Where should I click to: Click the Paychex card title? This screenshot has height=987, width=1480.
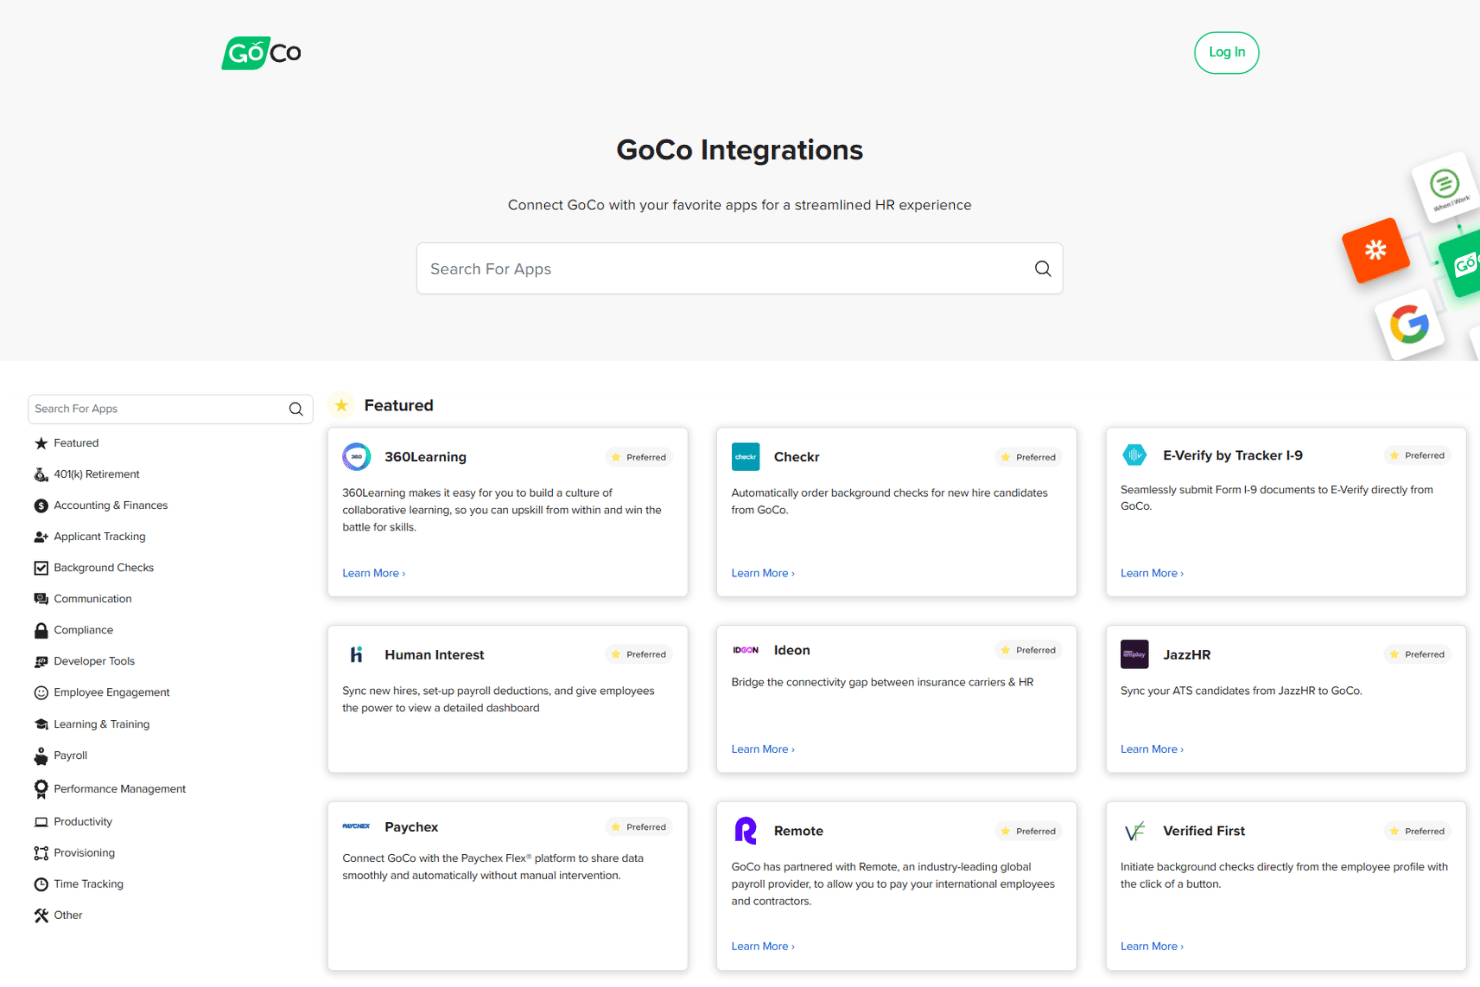[411, 827]
